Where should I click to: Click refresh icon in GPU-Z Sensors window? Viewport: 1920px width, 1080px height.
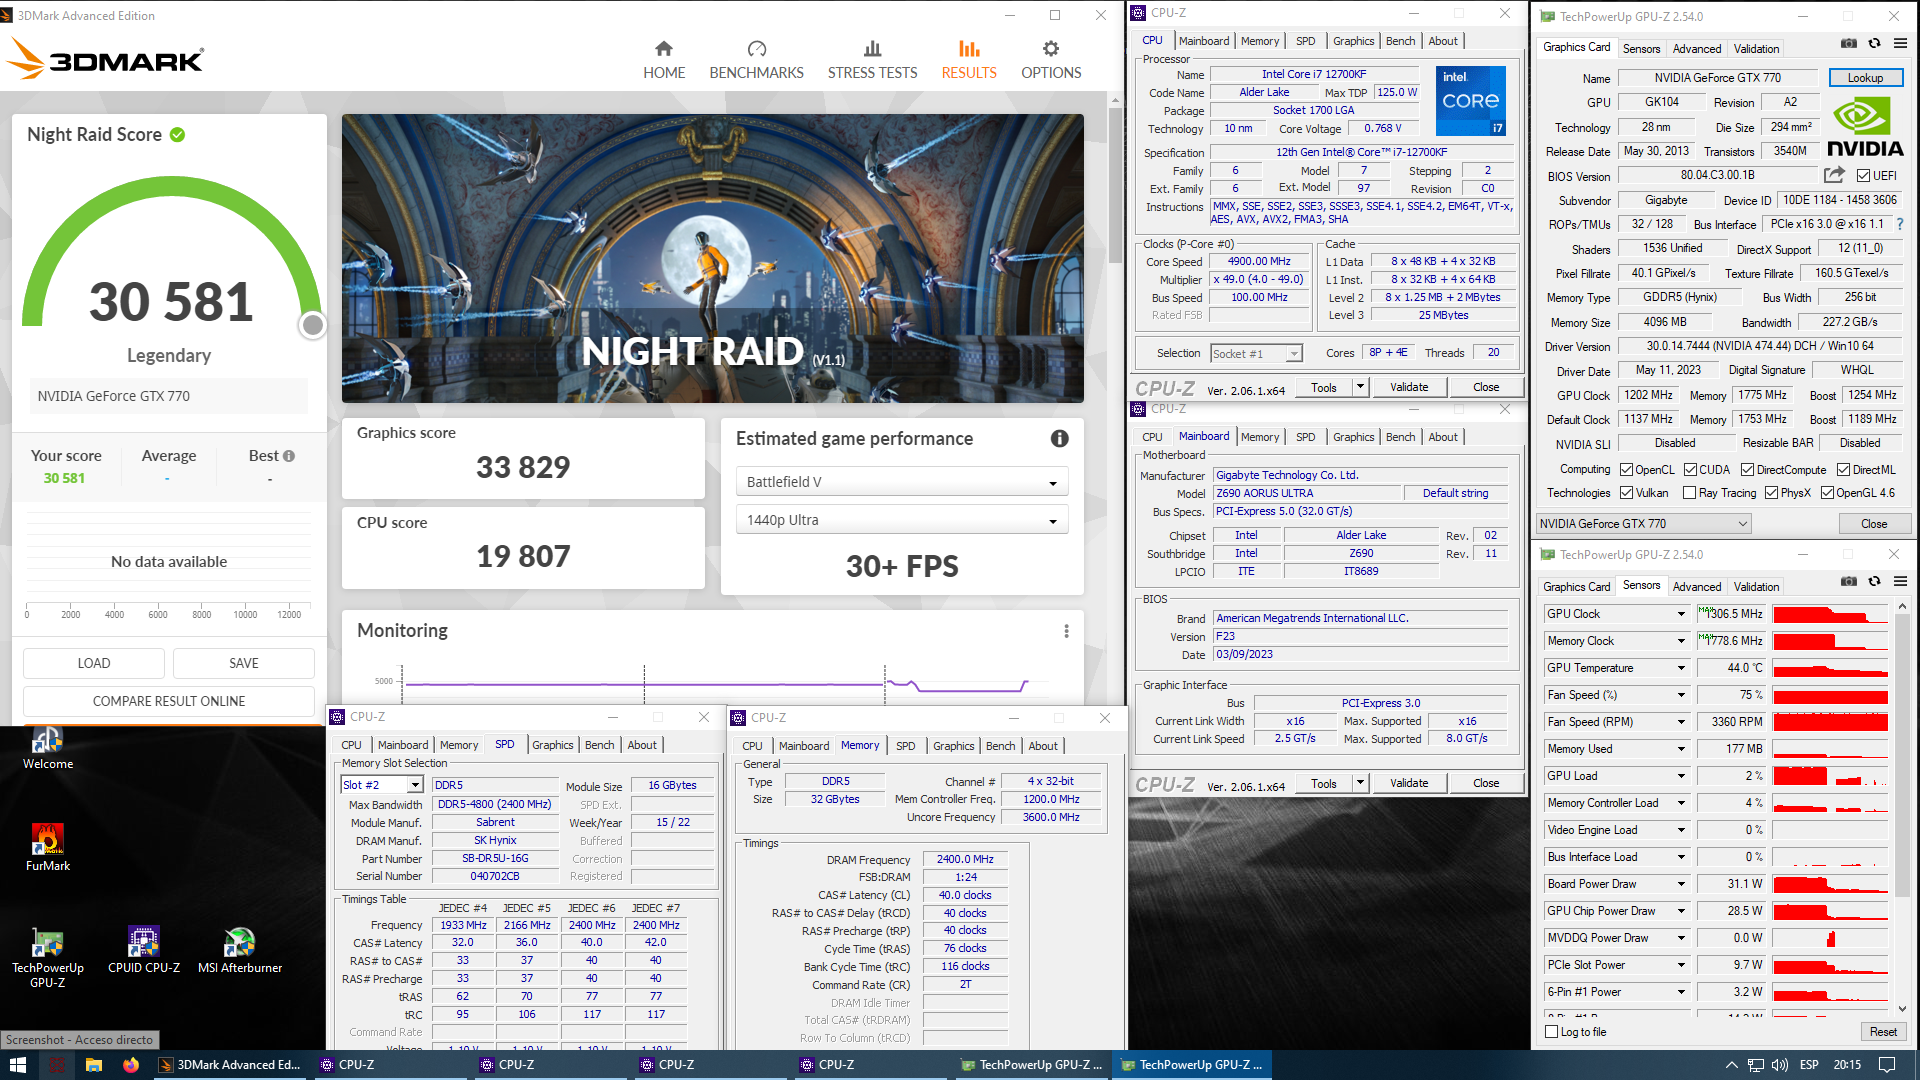click(x=1875, y=581)
